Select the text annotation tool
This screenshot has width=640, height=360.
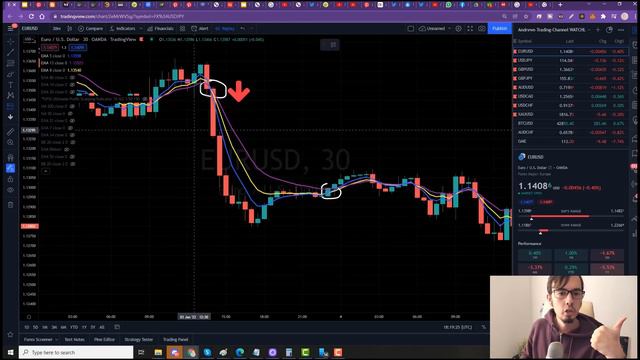[x=11, y=85]
